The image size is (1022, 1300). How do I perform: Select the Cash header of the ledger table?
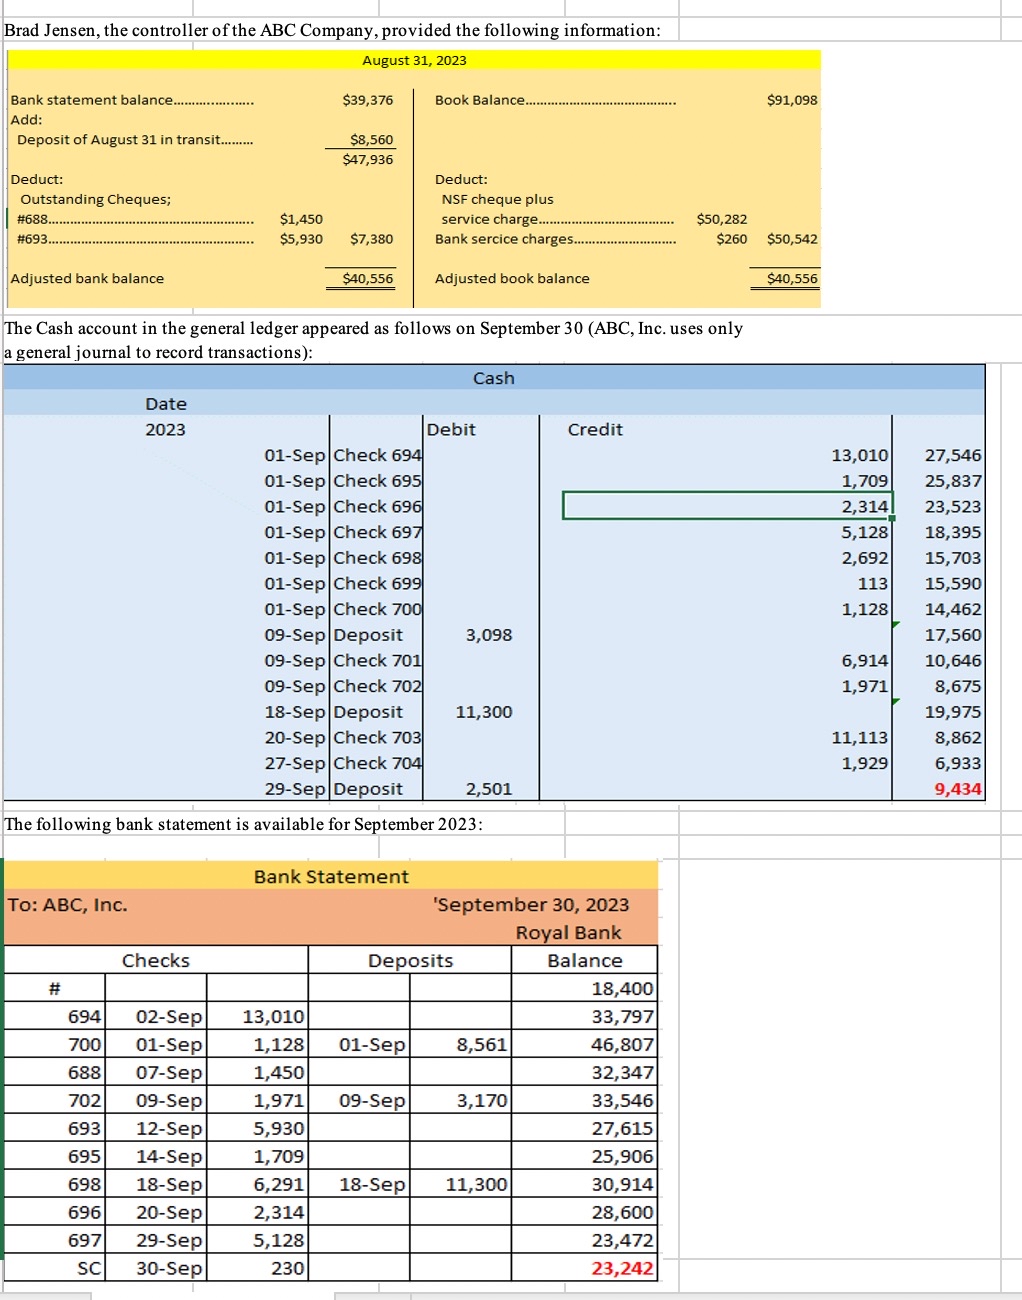point(493,378)
